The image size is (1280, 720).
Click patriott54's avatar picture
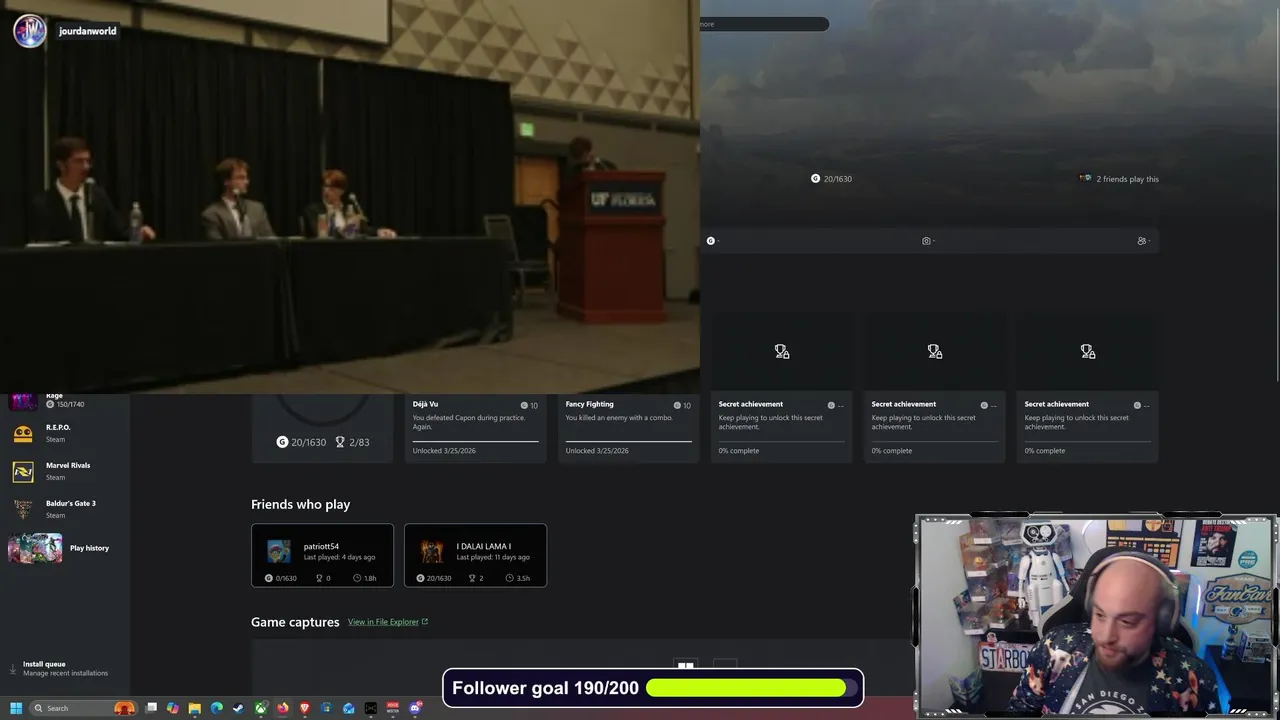point(279,551)
